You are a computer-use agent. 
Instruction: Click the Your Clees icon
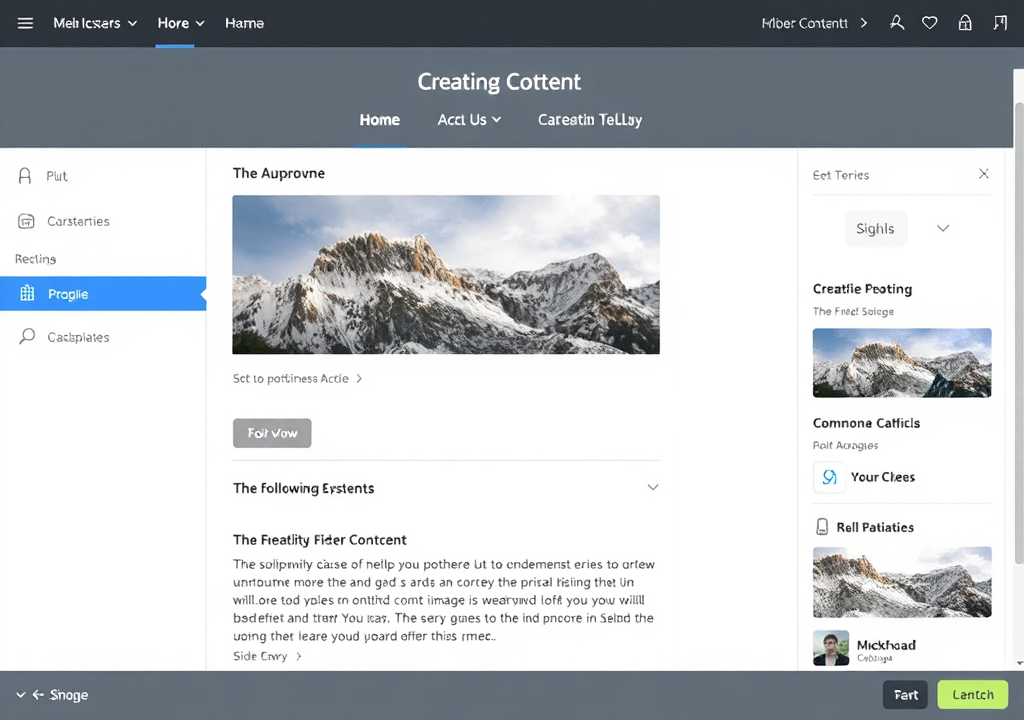[829, 477]
